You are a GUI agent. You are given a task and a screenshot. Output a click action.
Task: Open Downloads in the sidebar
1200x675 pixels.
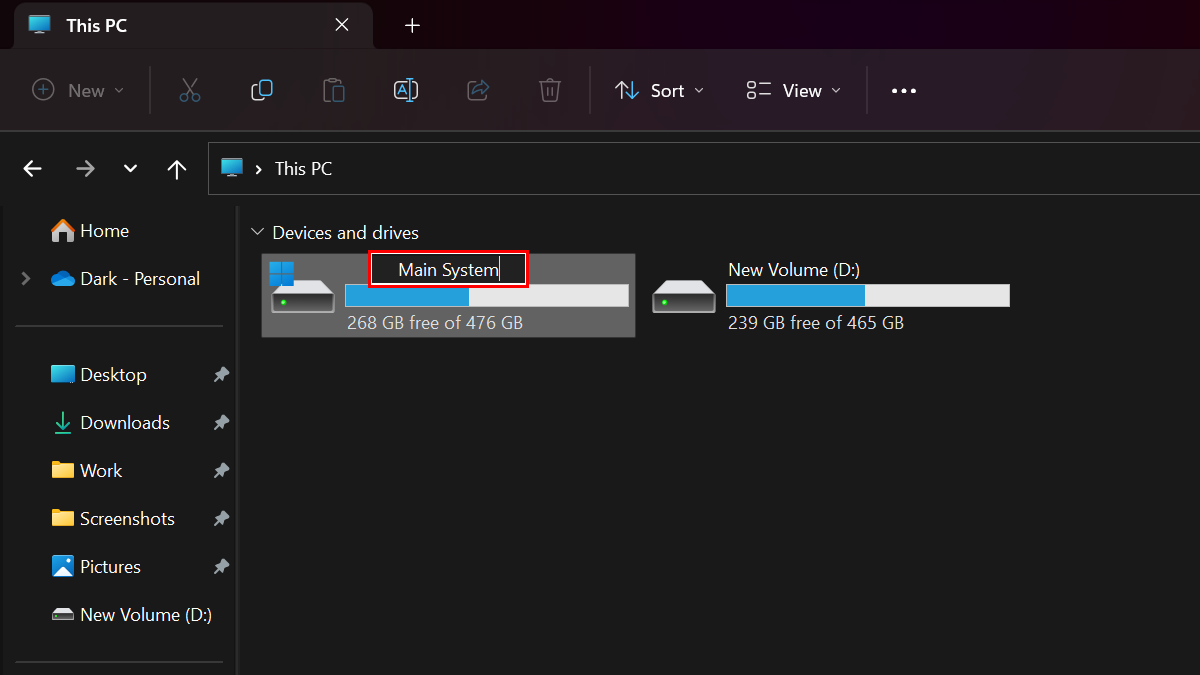coord(124,423)
